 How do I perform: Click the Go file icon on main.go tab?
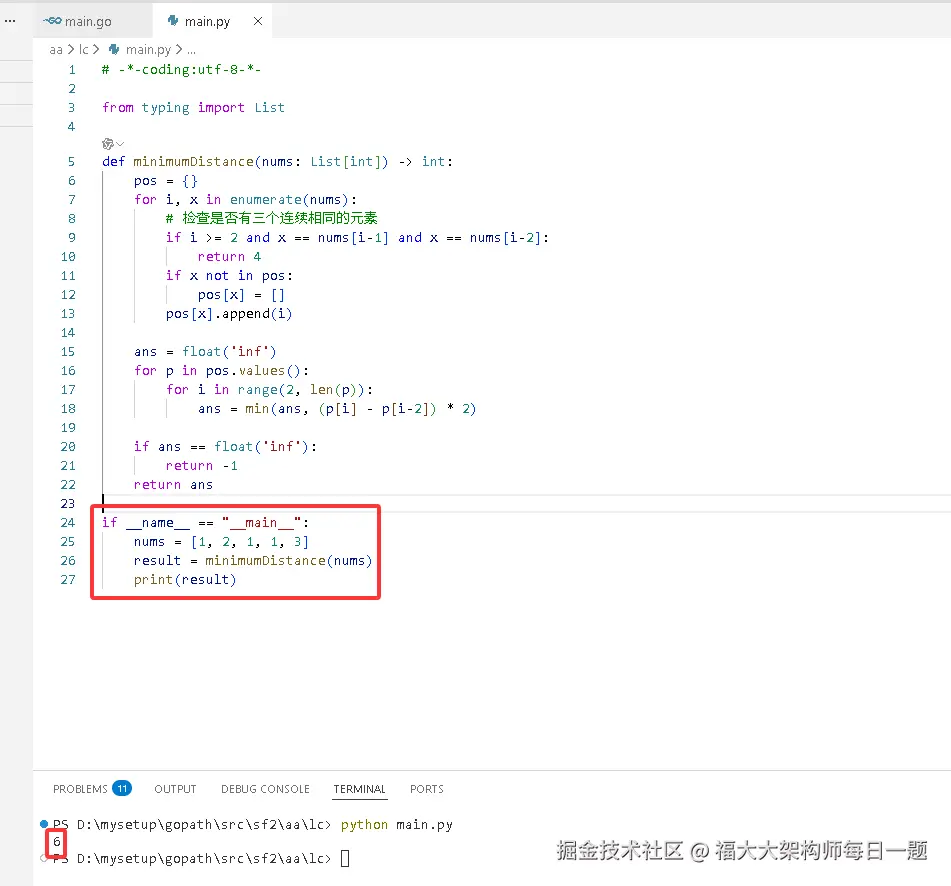tap(52, 21)
